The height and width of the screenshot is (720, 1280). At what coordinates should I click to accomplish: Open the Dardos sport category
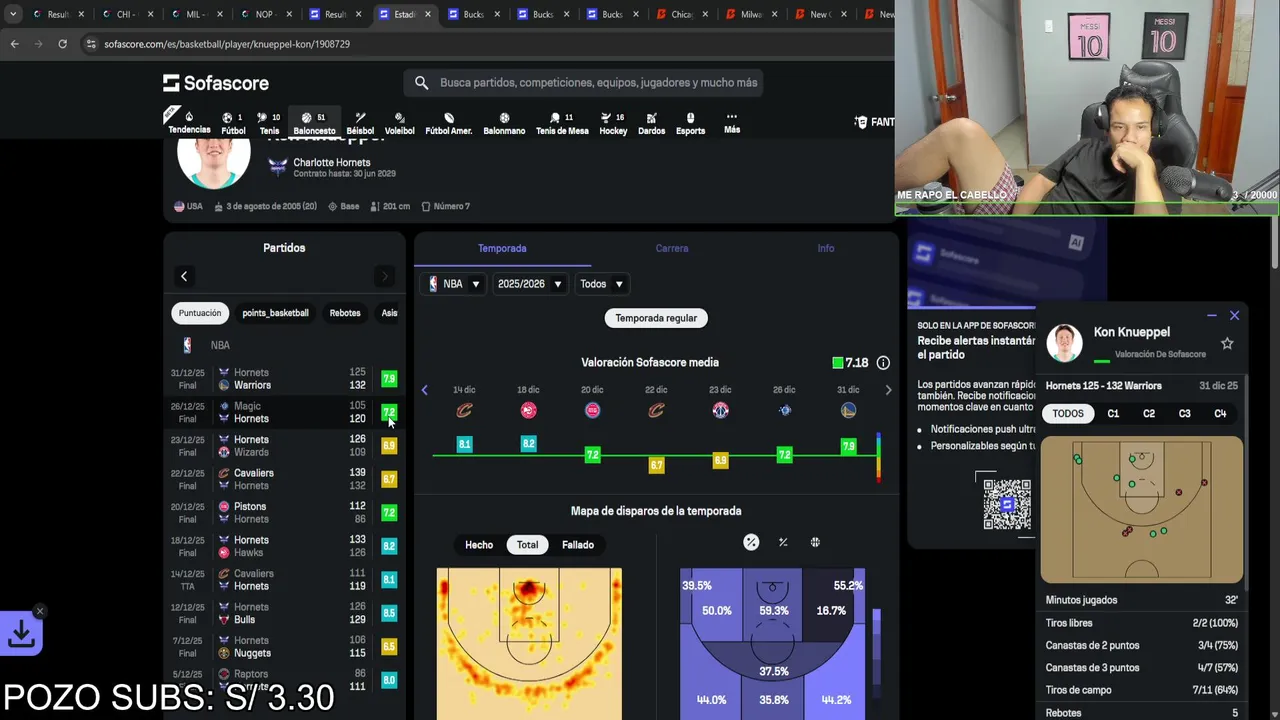(651, 123)
